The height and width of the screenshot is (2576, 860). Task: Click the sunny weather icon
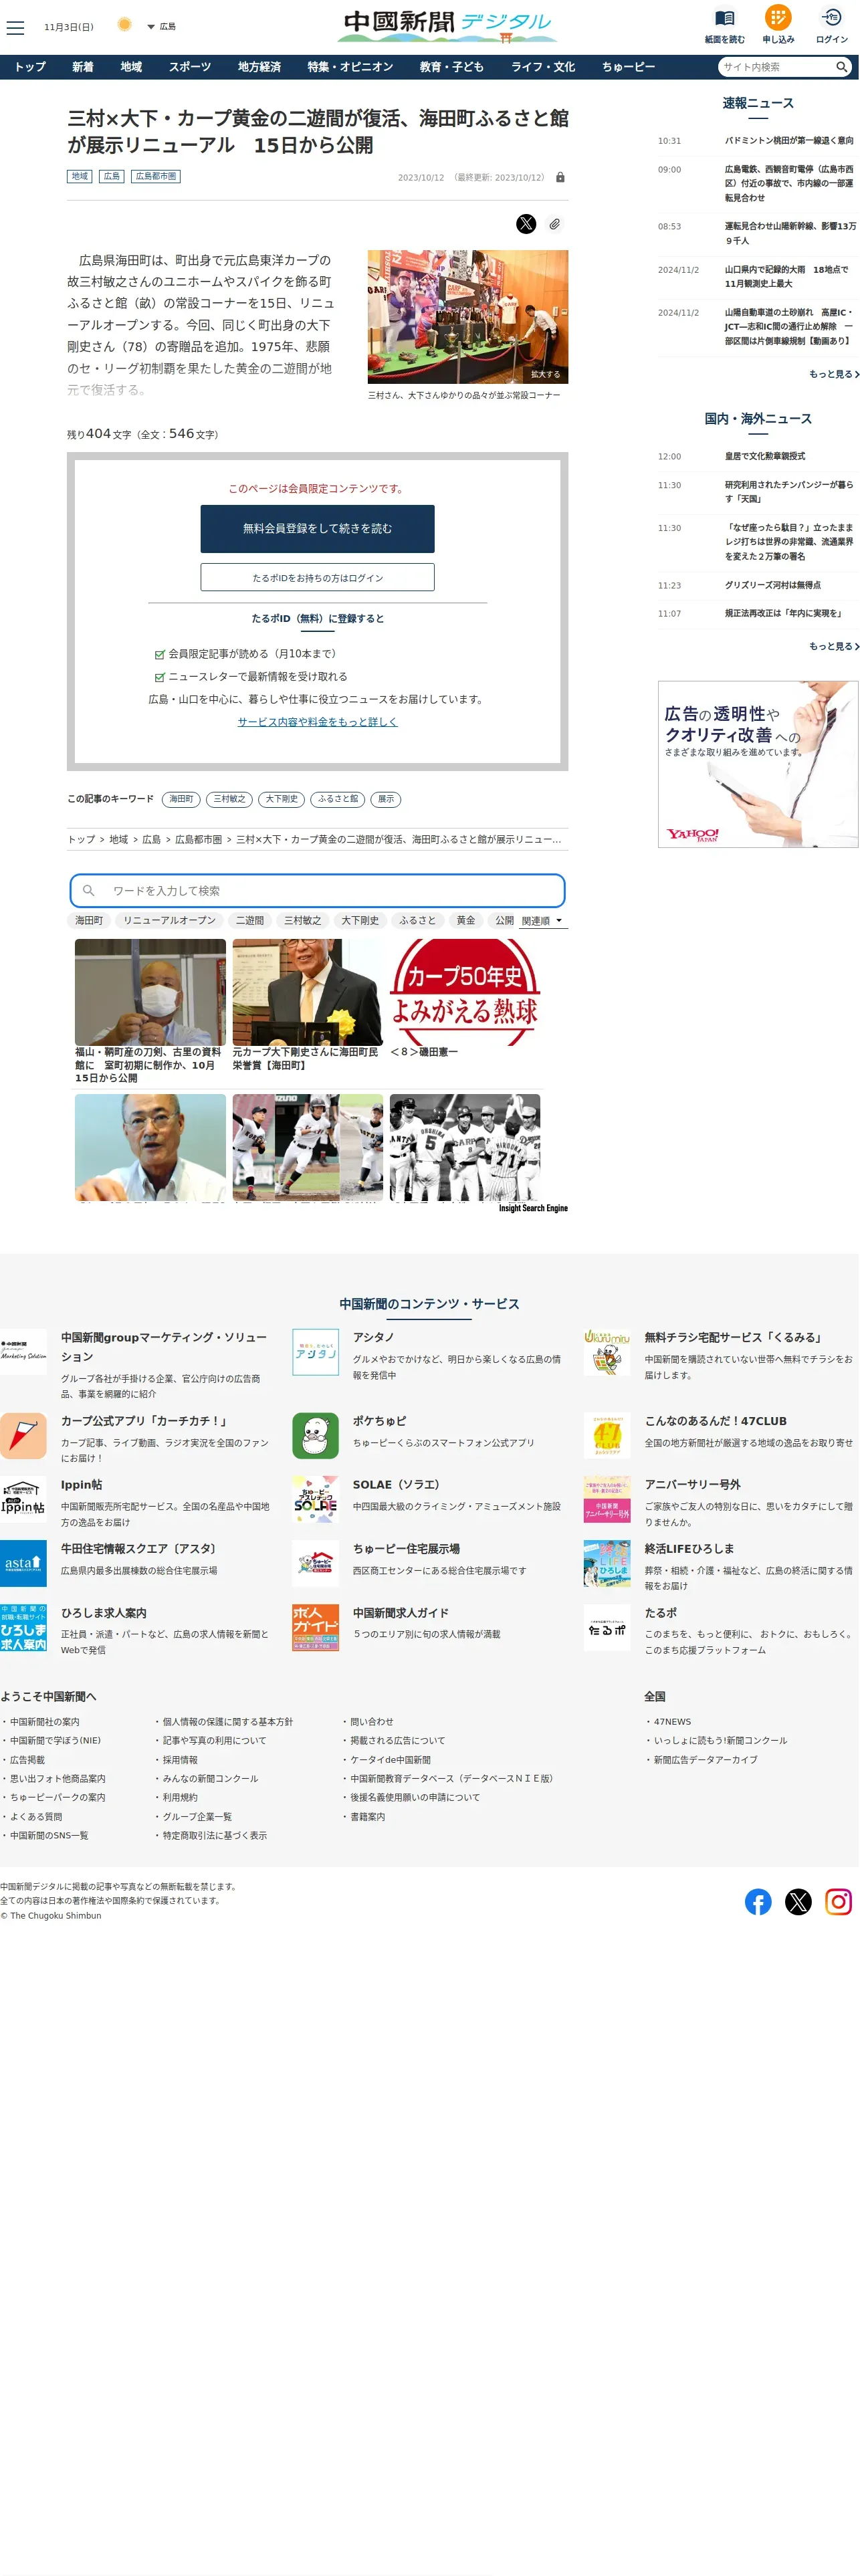(x=124, y=25)
